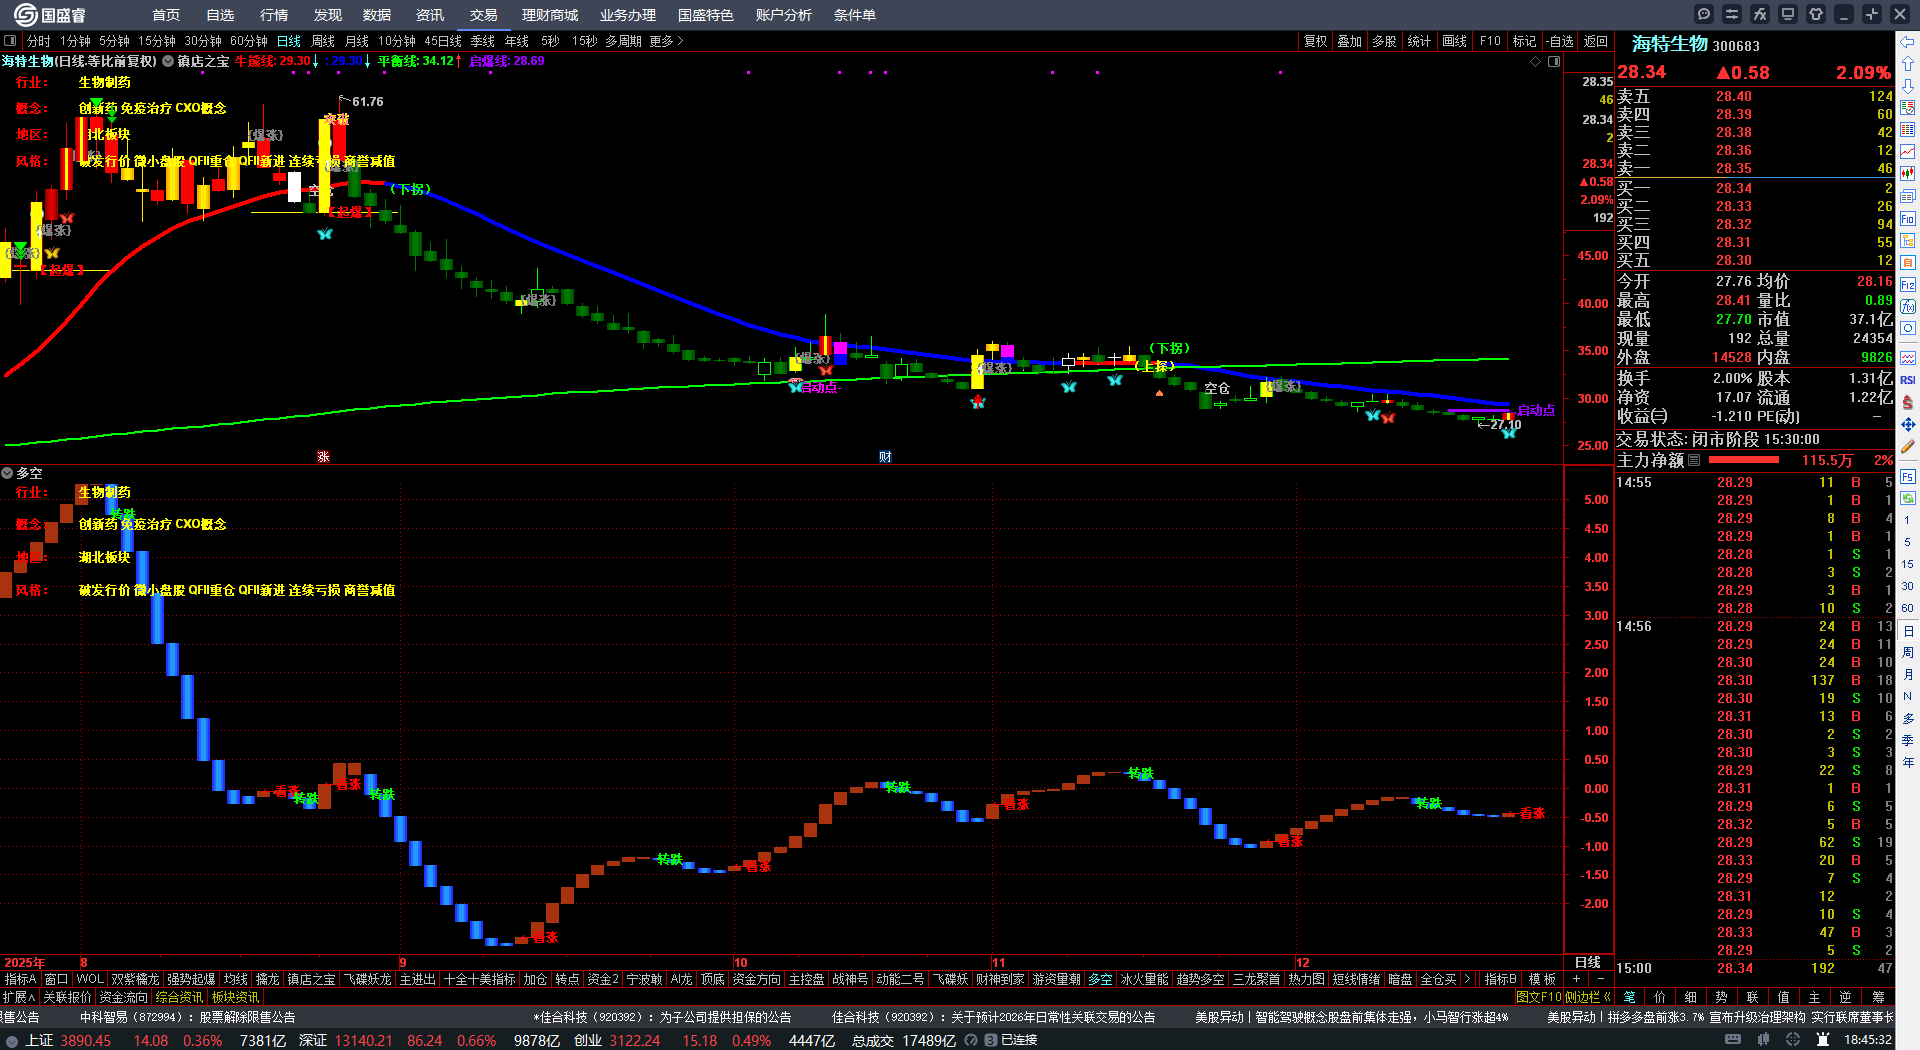This screenshot has width=1920, height=1050.
Task: Open the message chat icon in title bar
Action: (1704, 14)
